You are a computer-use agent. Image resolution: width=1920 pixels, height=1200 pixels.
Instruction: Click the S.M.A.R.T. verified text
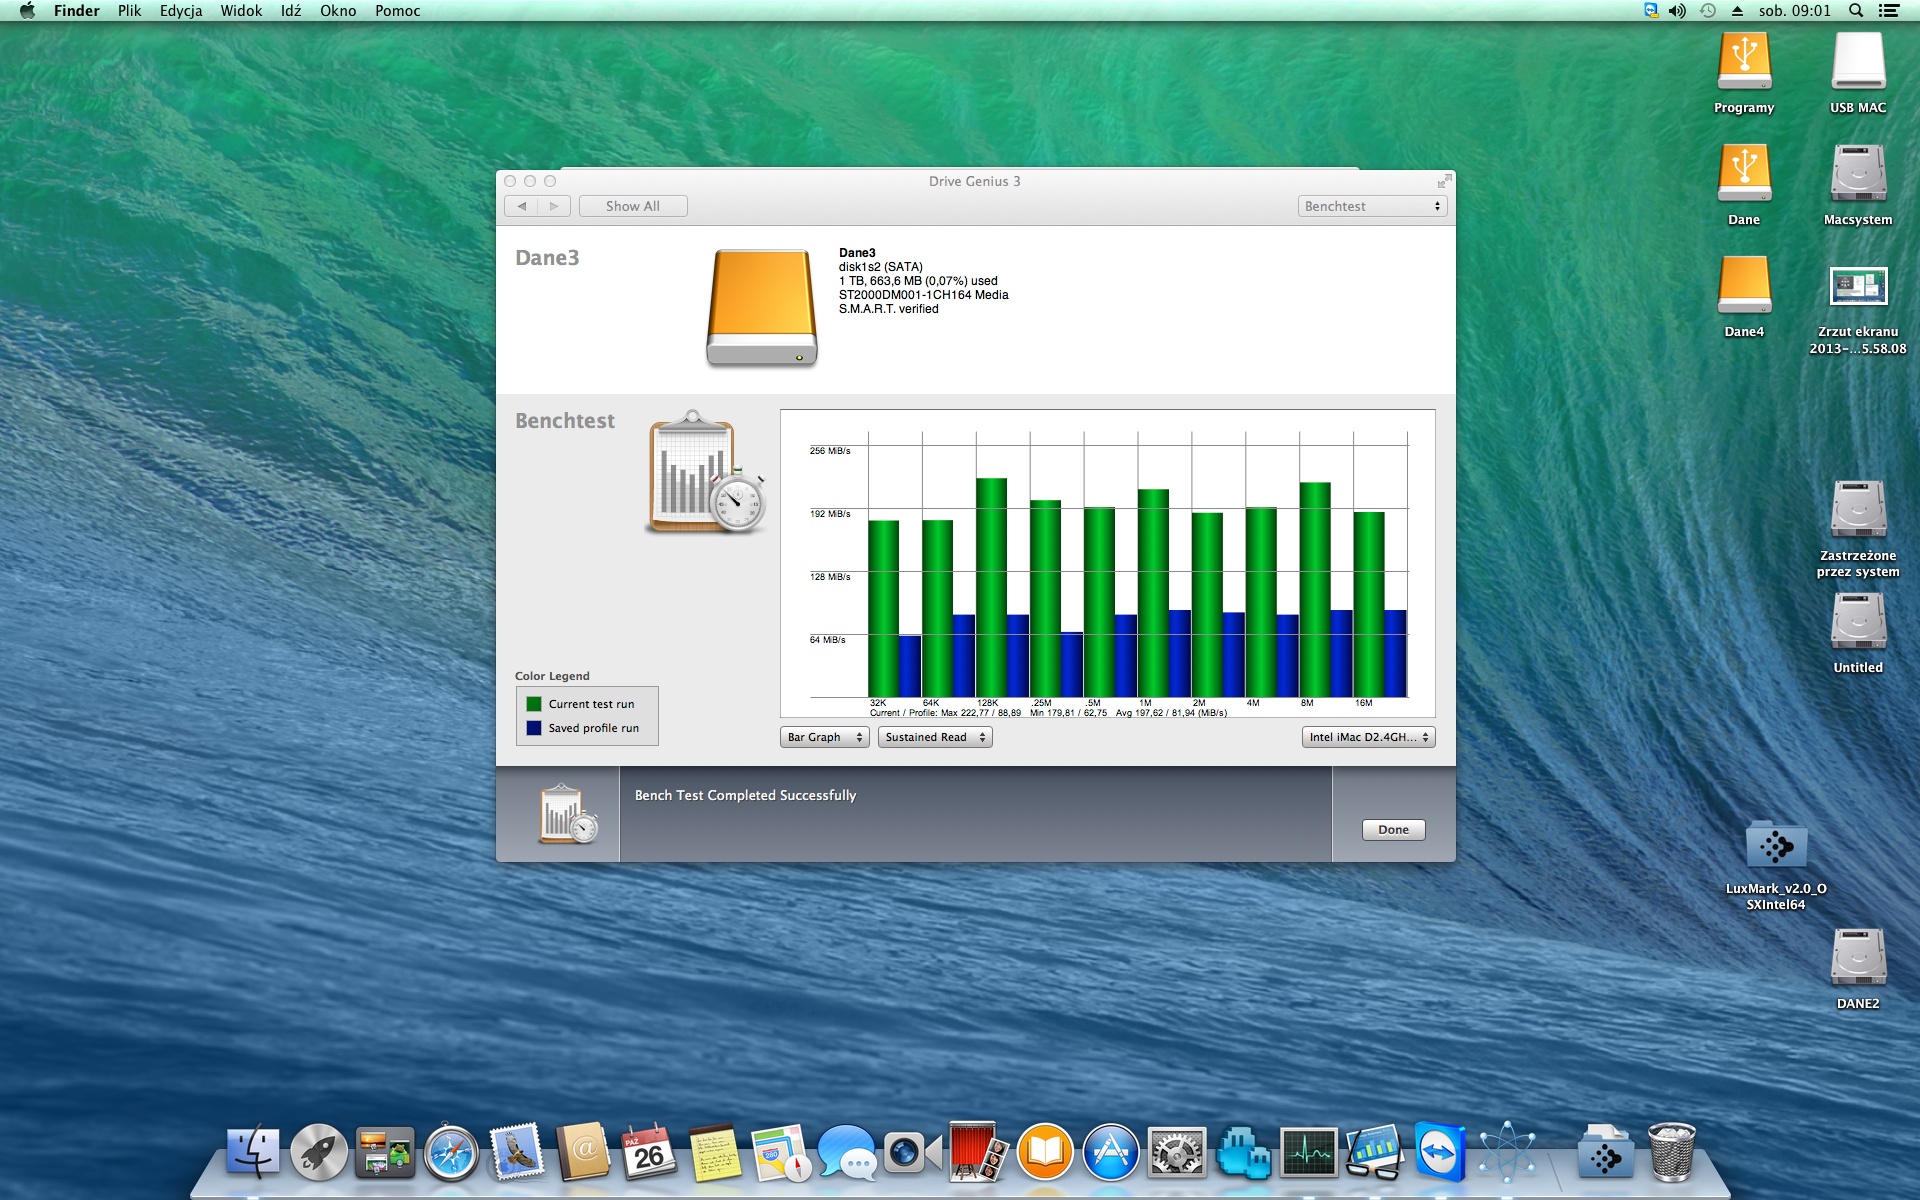pyautogui.click(x=889, y=309)
